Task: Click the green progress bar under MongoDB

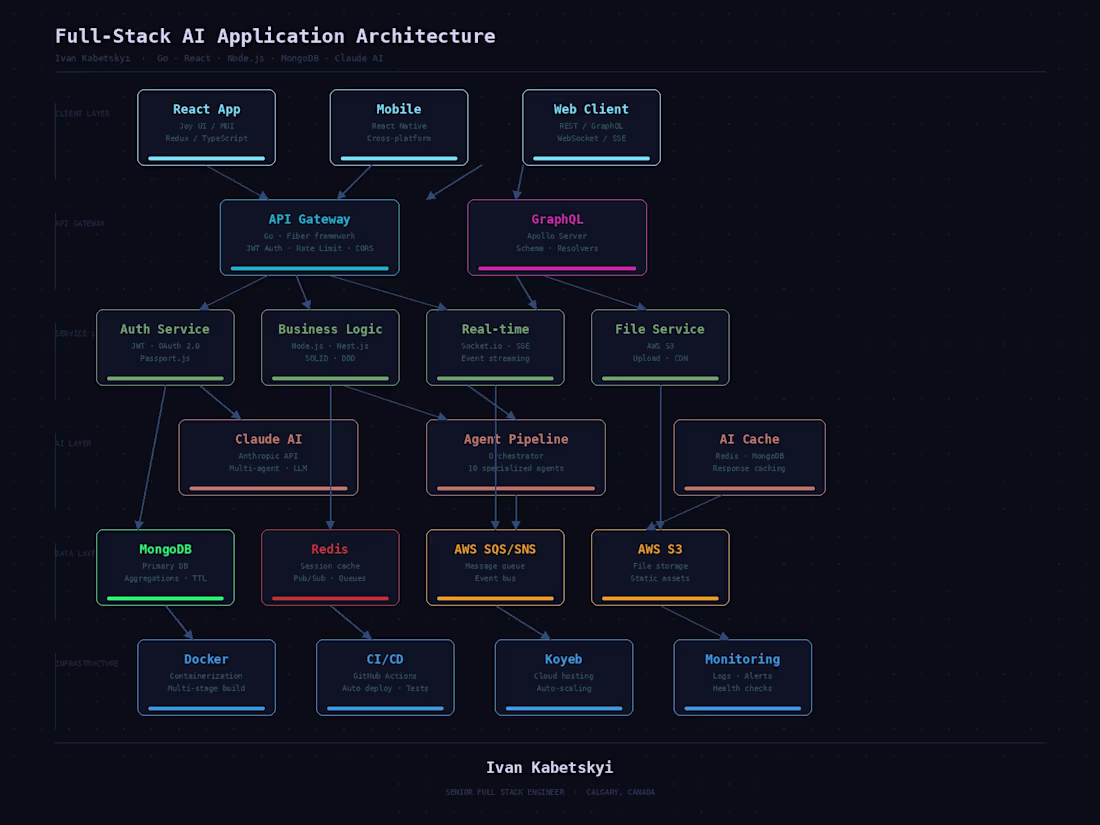Action: (x=165, y=599)
